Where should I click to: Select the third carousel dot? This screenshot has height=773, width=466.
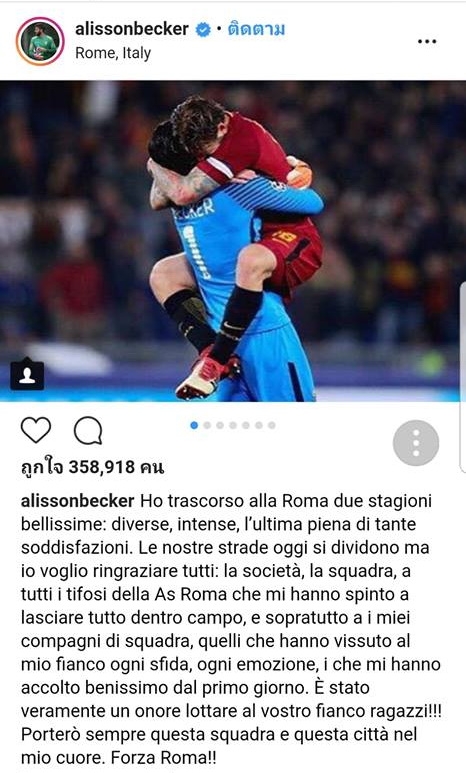tap(220, 425)
